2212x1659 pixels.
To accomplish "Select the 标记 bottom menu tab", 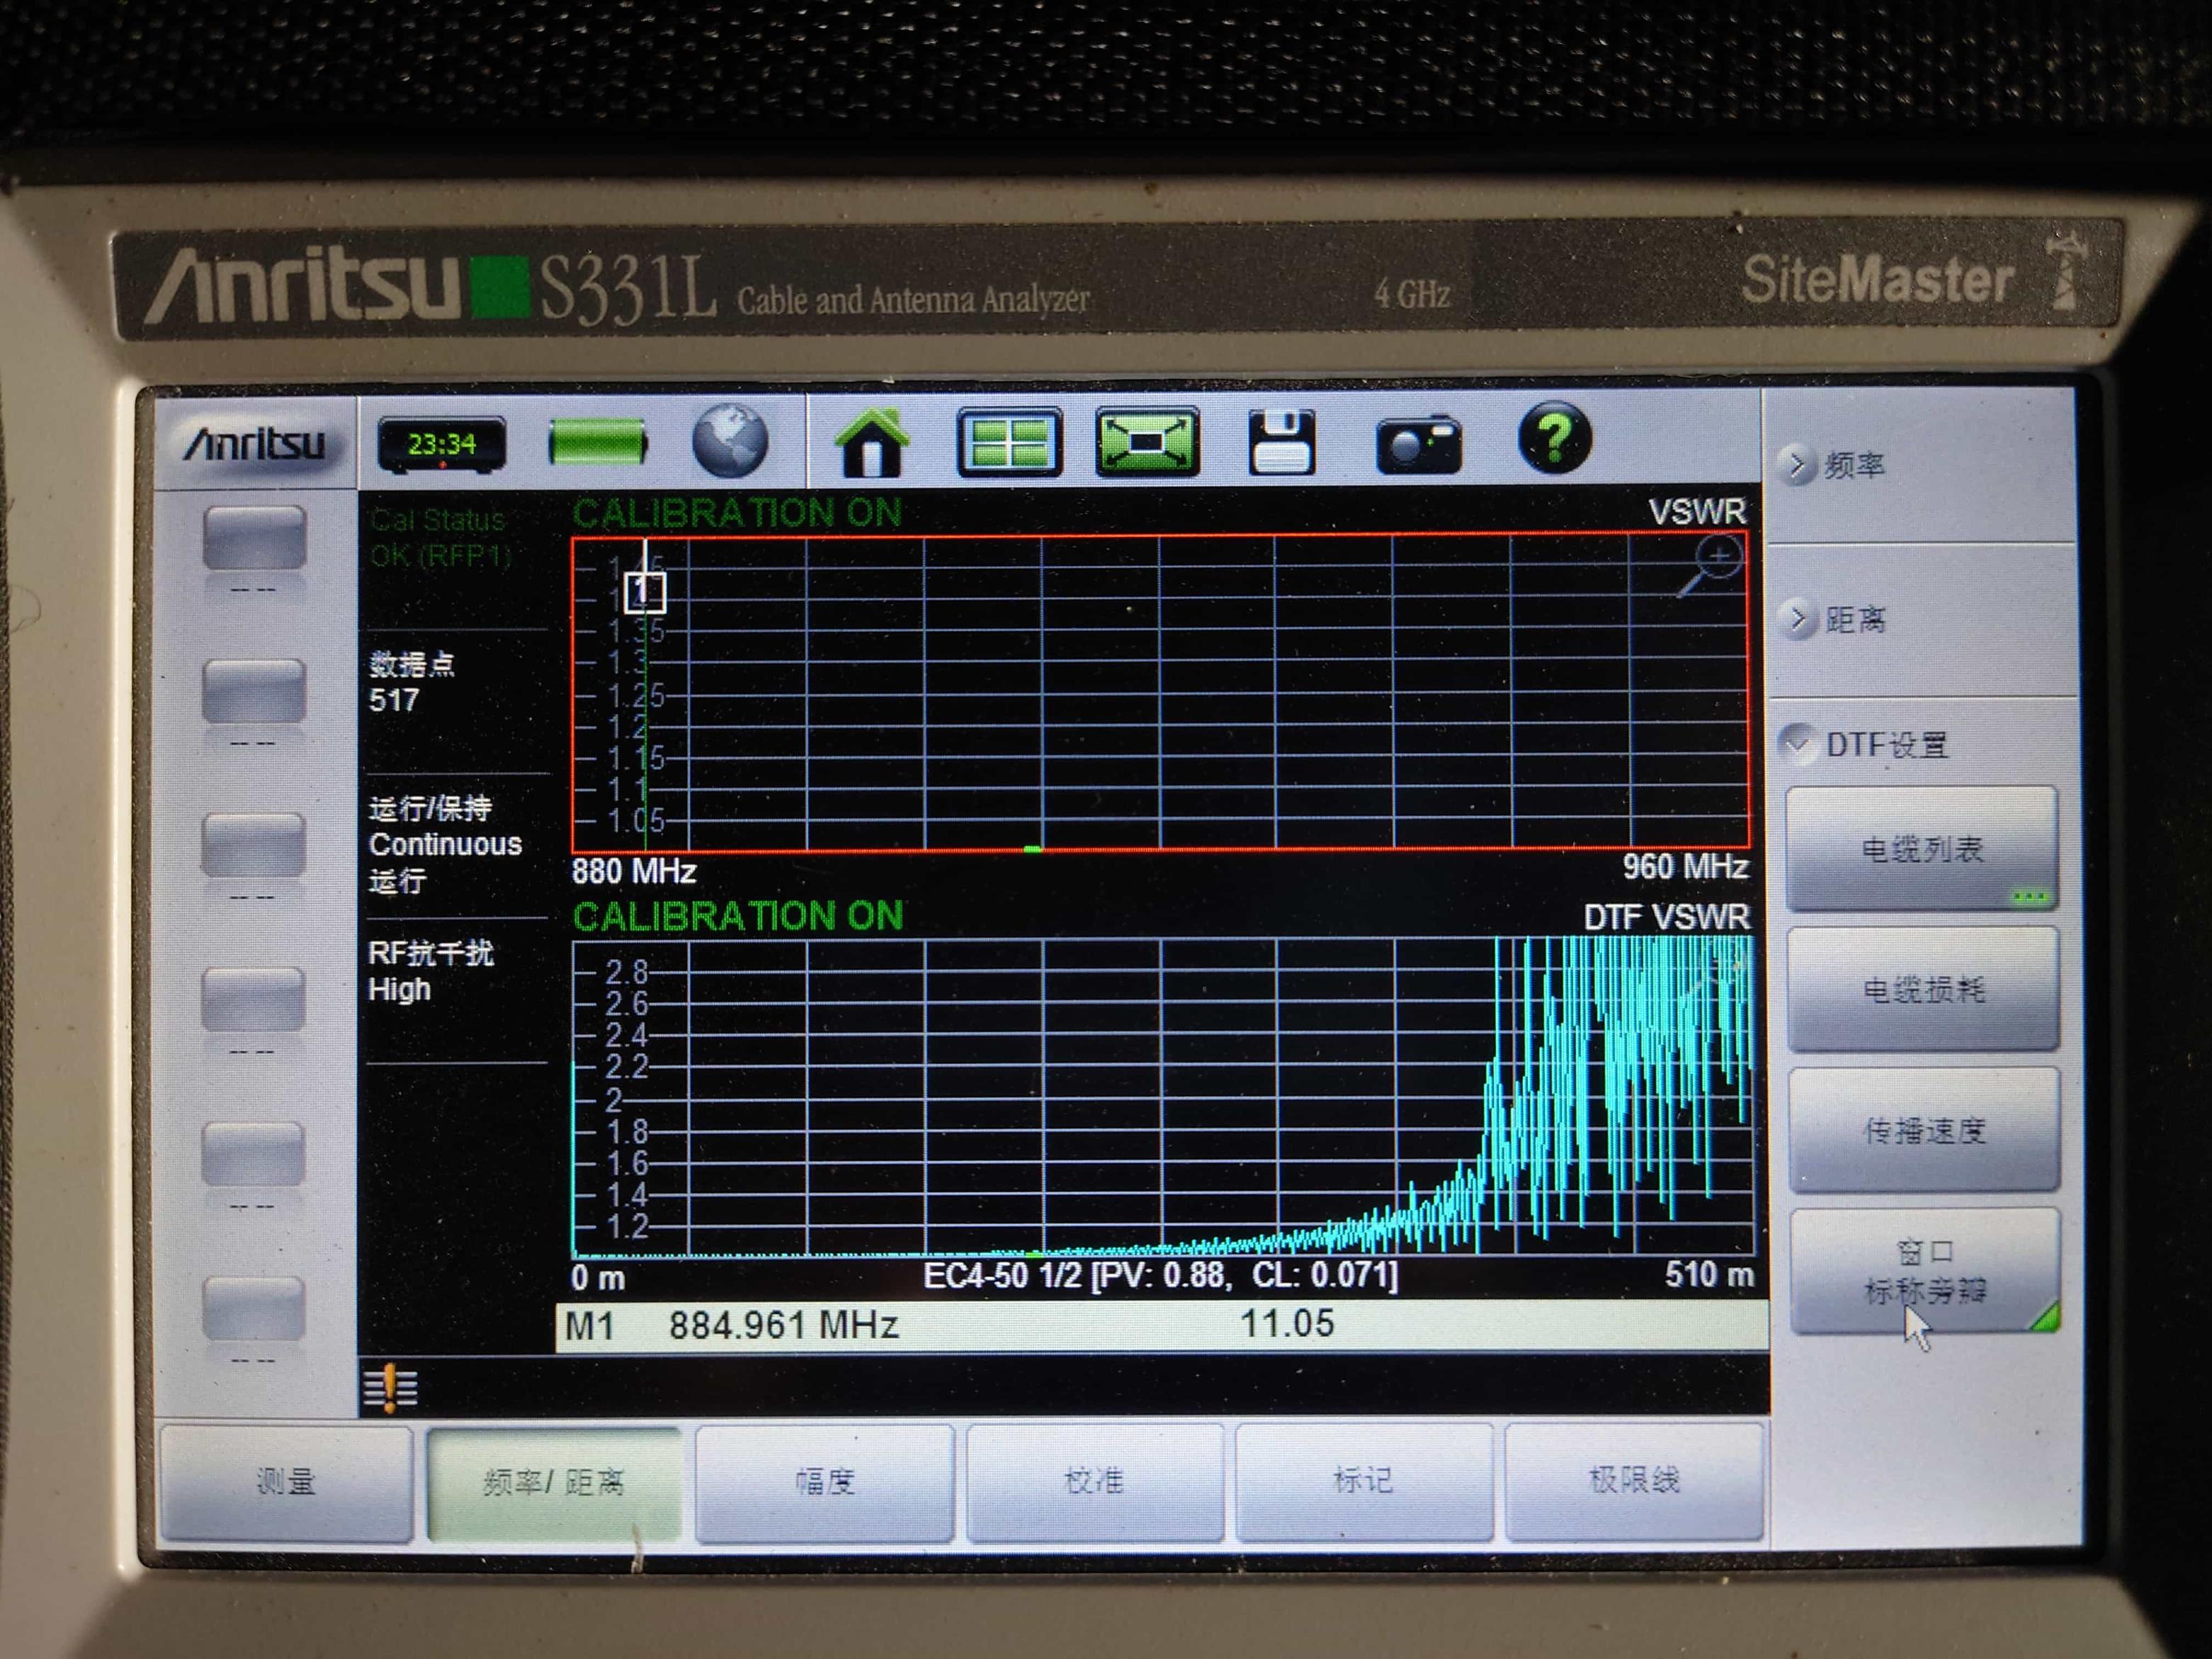I will (x=1362, y=1480).
